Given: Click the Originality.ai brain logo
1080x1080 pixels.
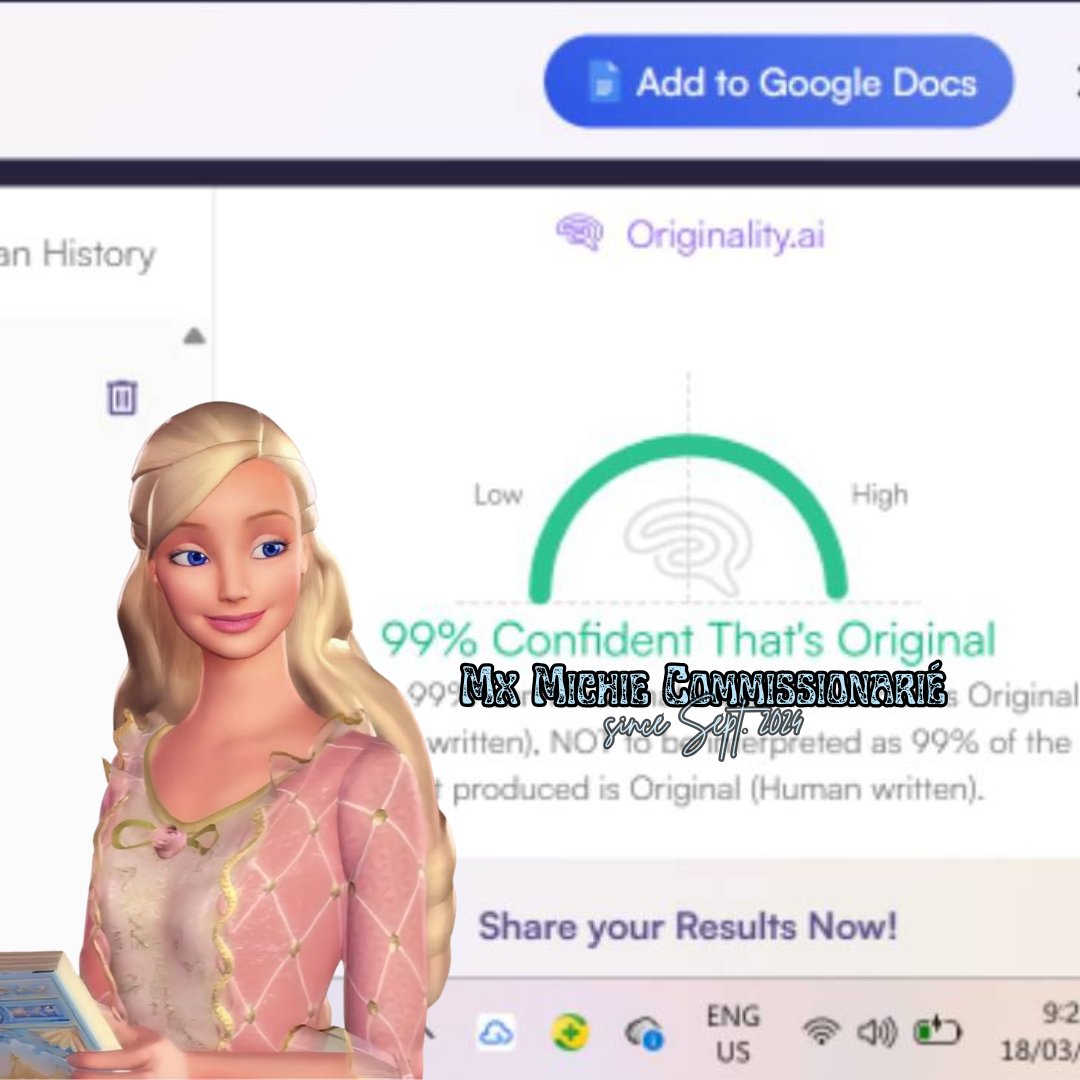Looking at the screenshot, I should pyautogui.click(x=579, y=232).
